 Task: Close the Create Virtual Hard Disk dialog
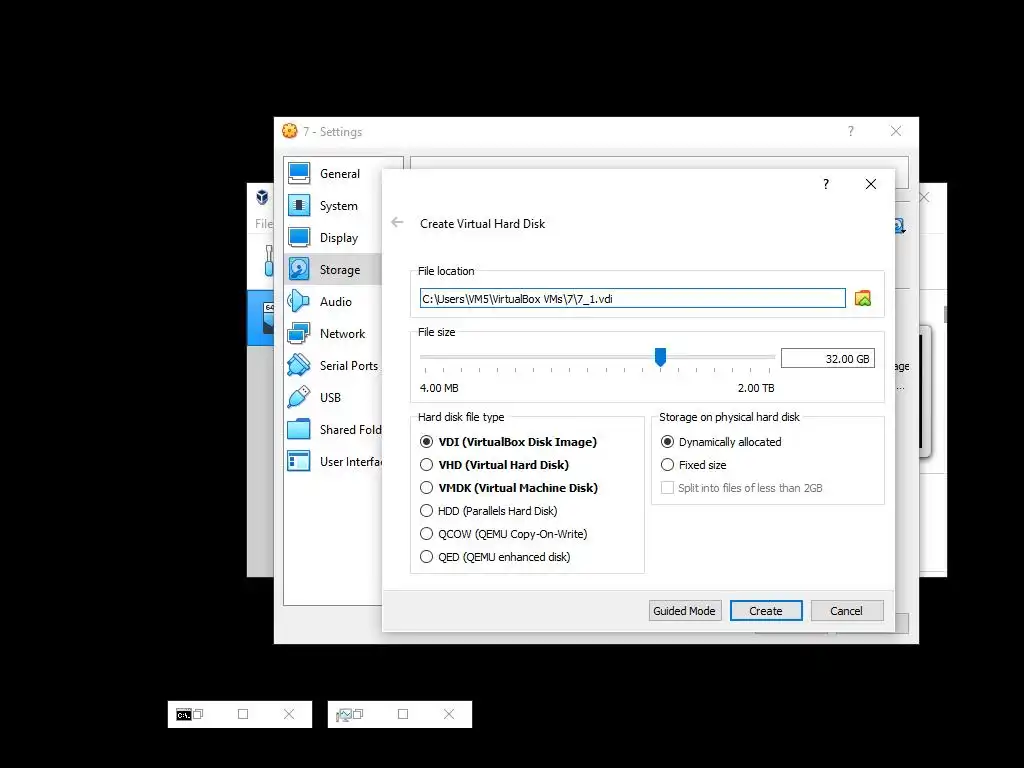871,184
